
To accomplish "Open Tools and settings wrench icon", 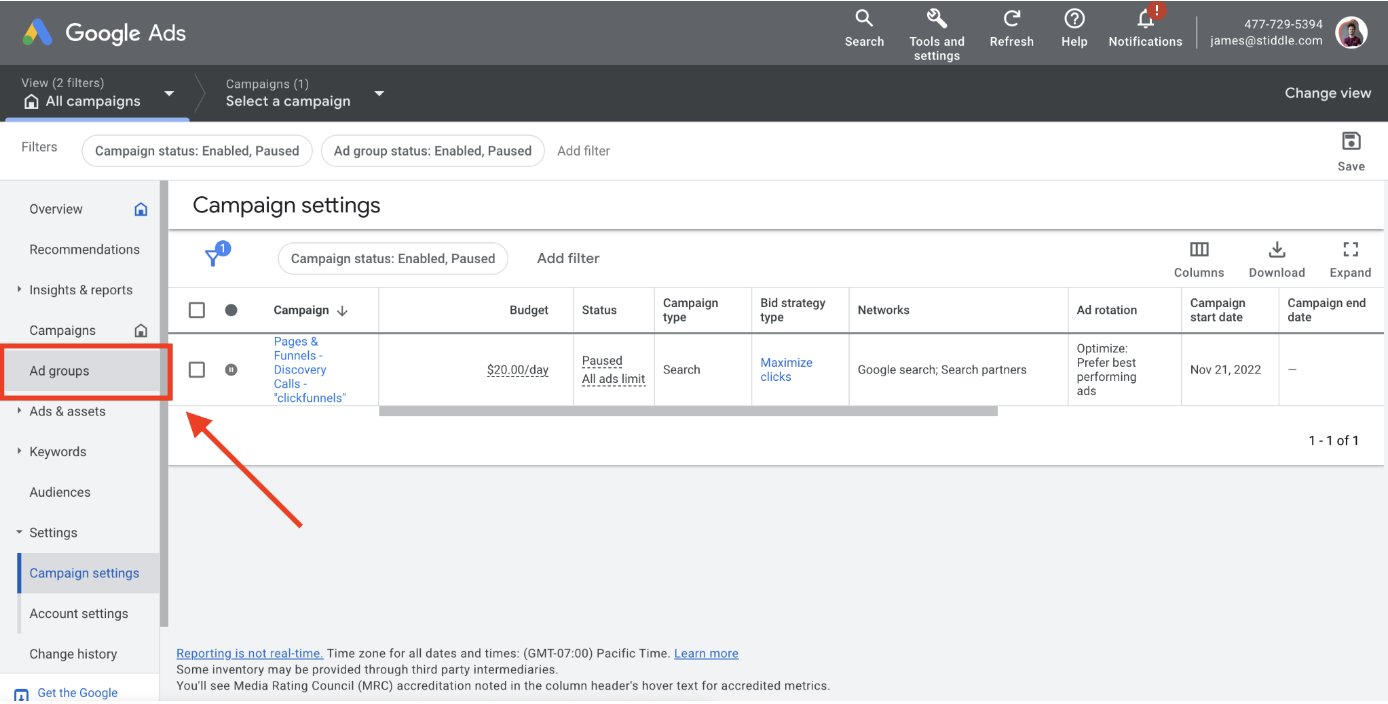I will coord(937,18).
